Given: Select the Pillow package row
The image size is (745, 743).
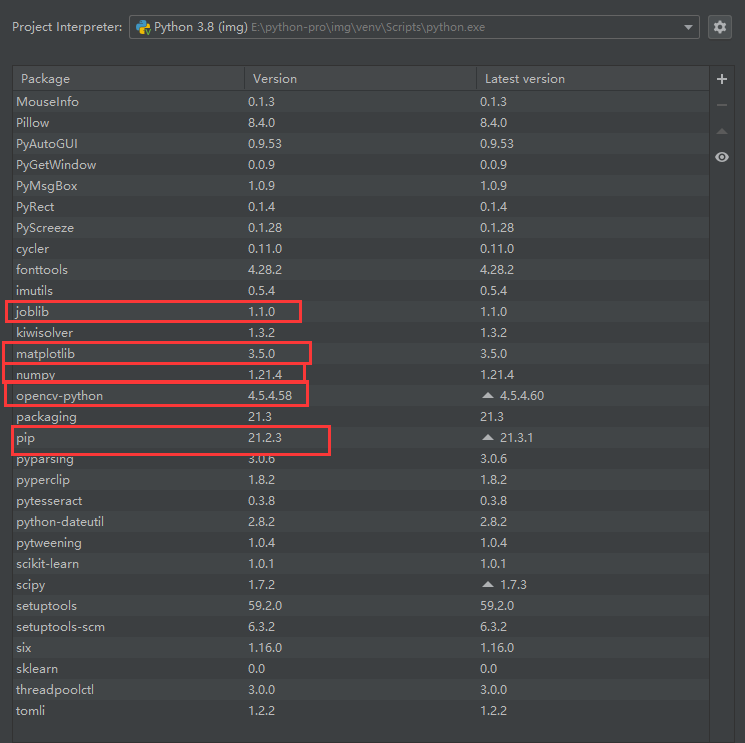Looking at the screenshot, I should [361, 123].
